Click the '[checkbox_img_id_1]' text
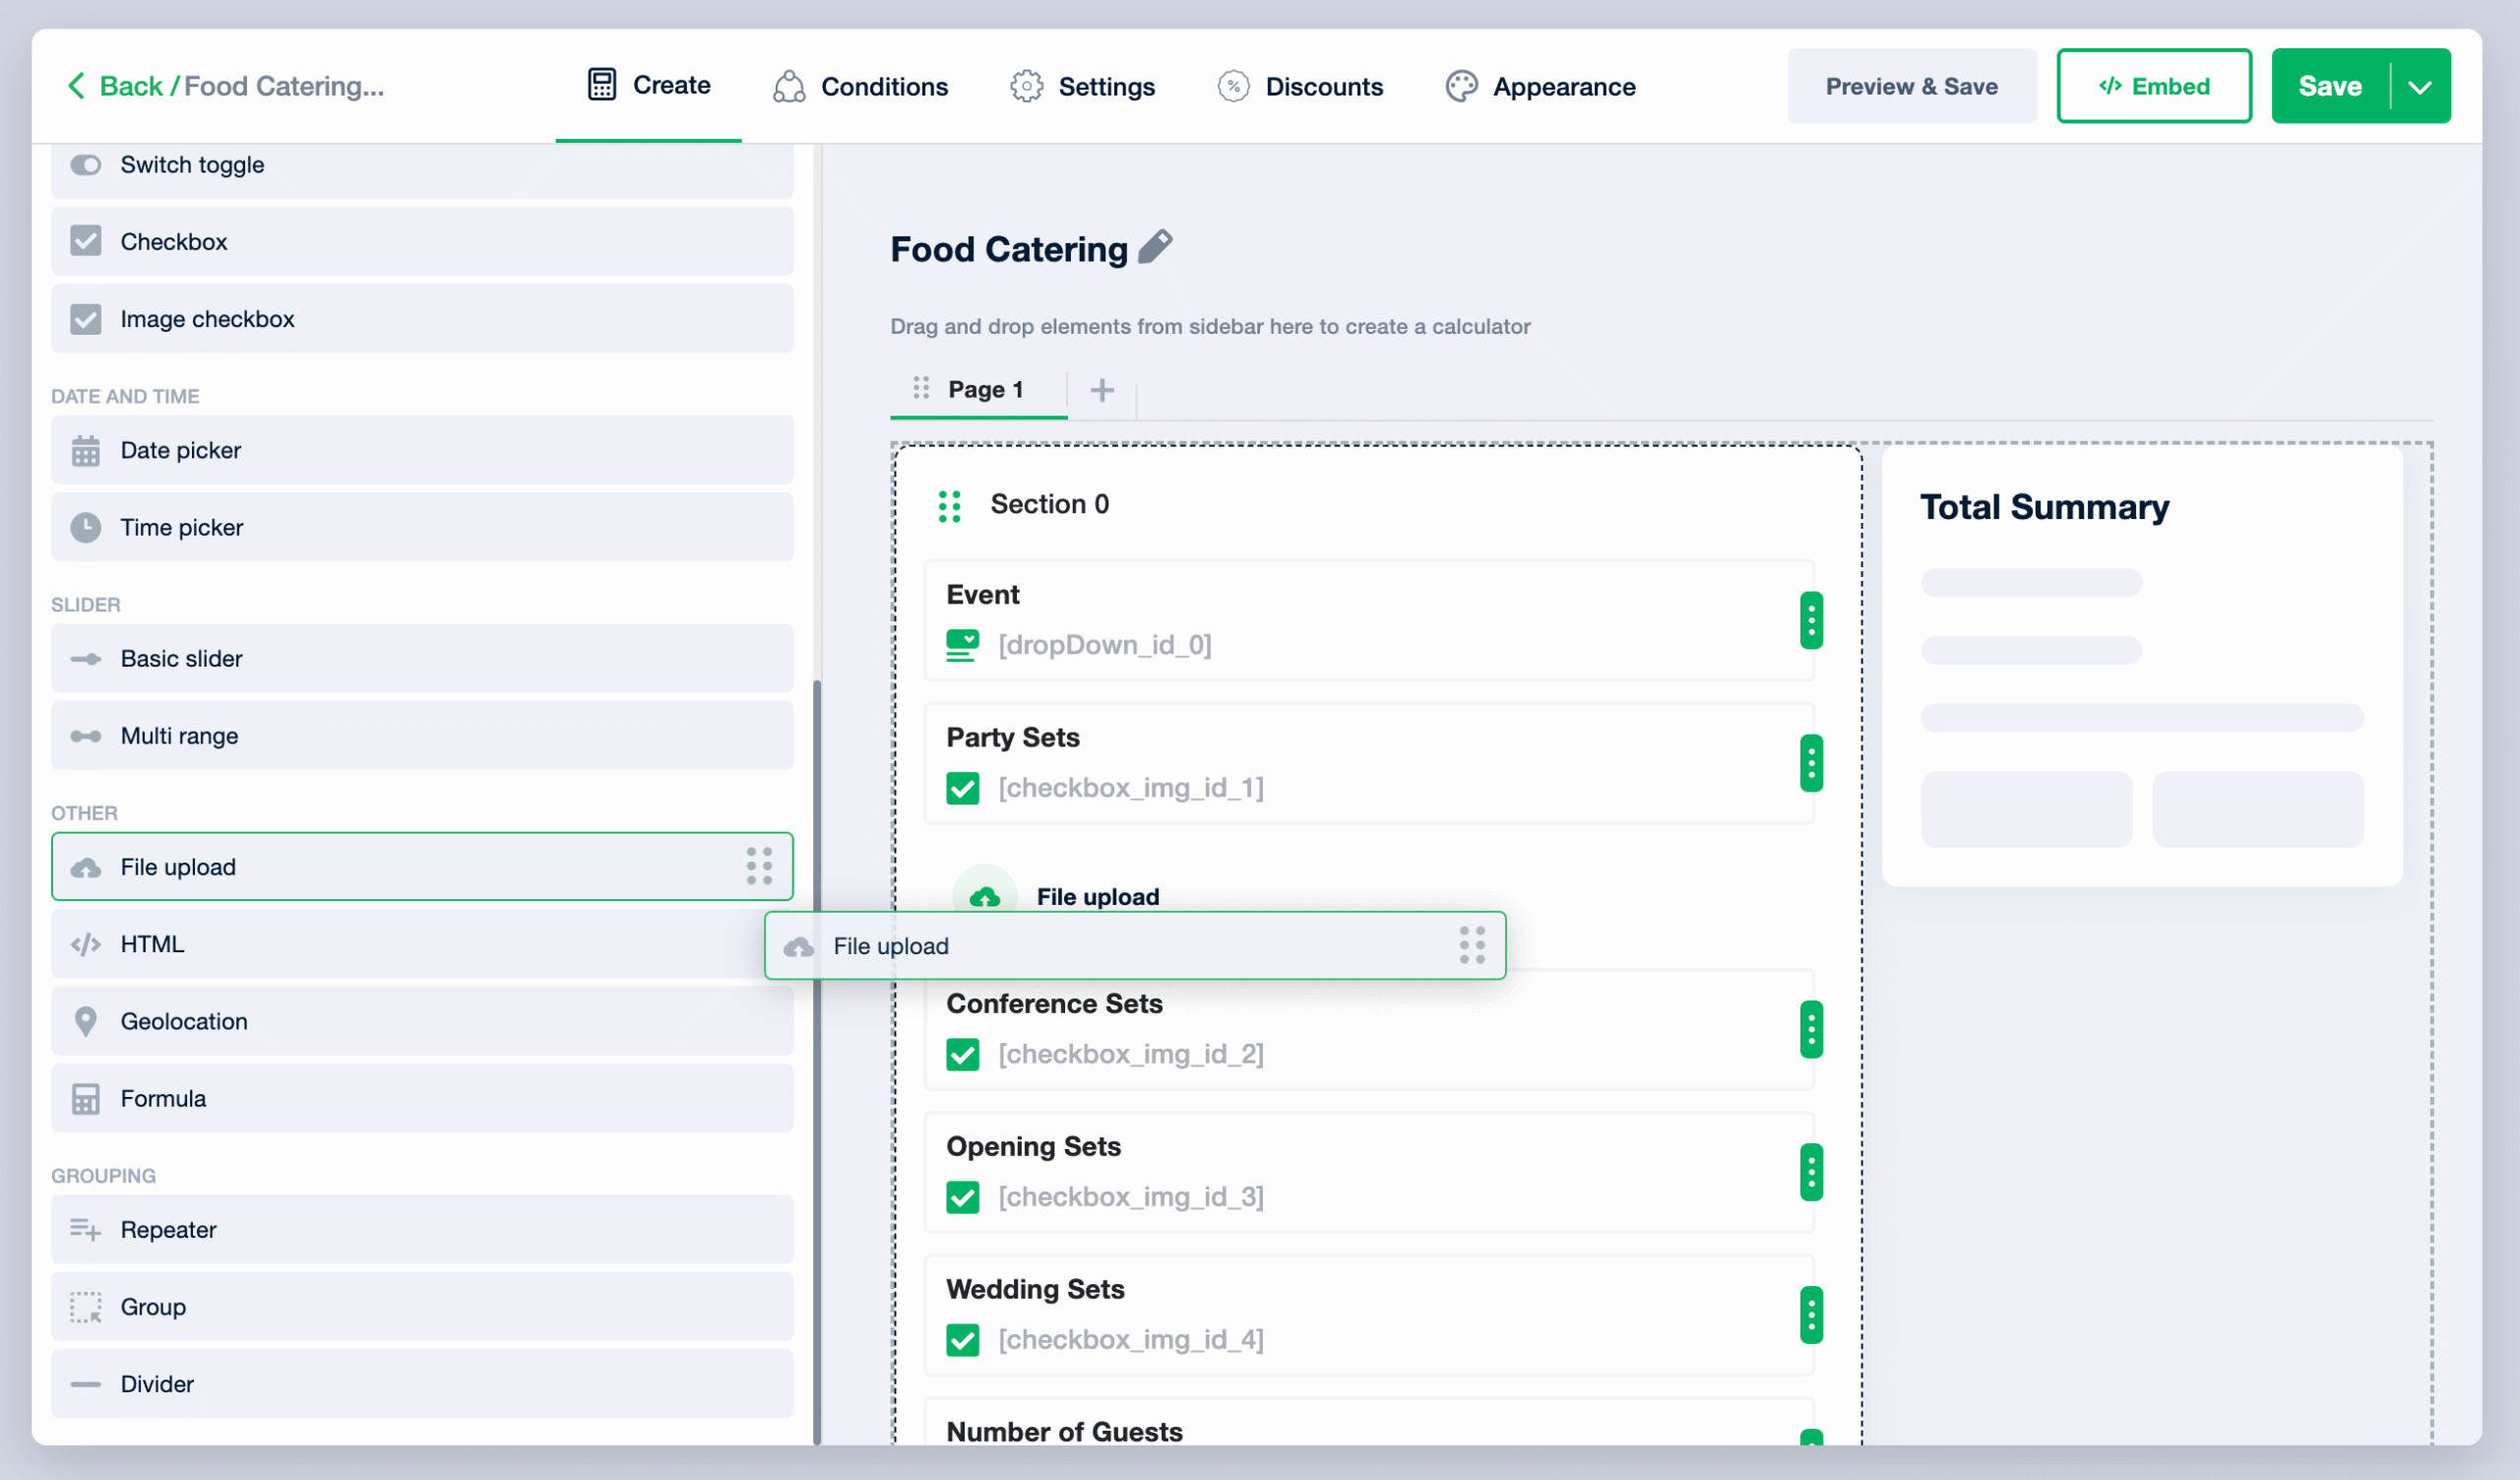The image size is (2520, 1480). (x=1131, y=789)
